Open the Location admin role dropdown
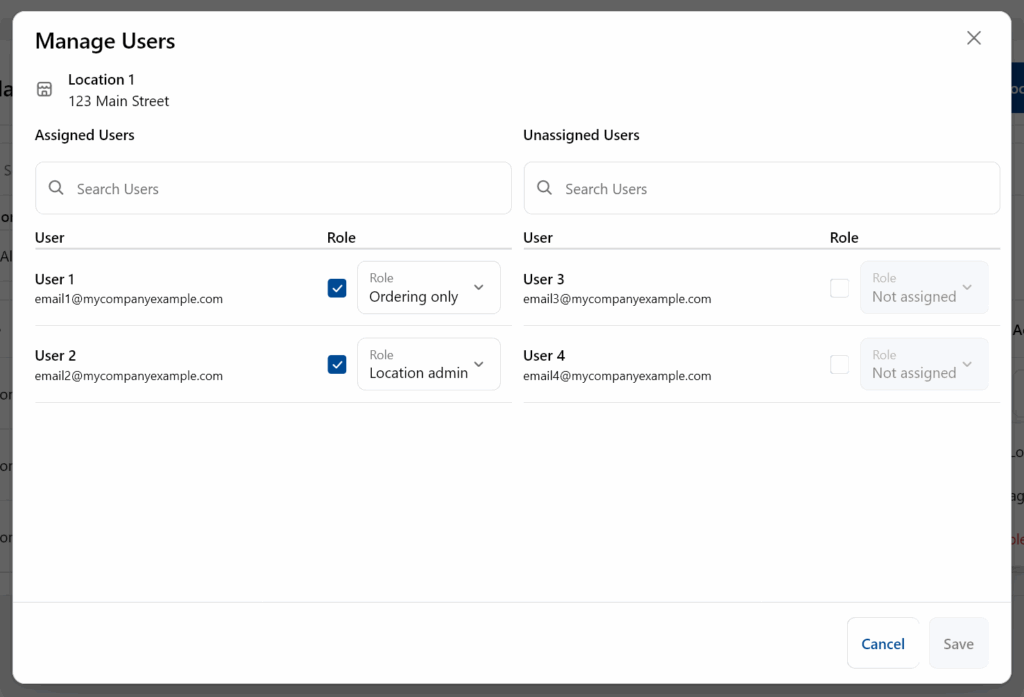1024x697 pixels. pyautogui.click(x=428, y=364)
